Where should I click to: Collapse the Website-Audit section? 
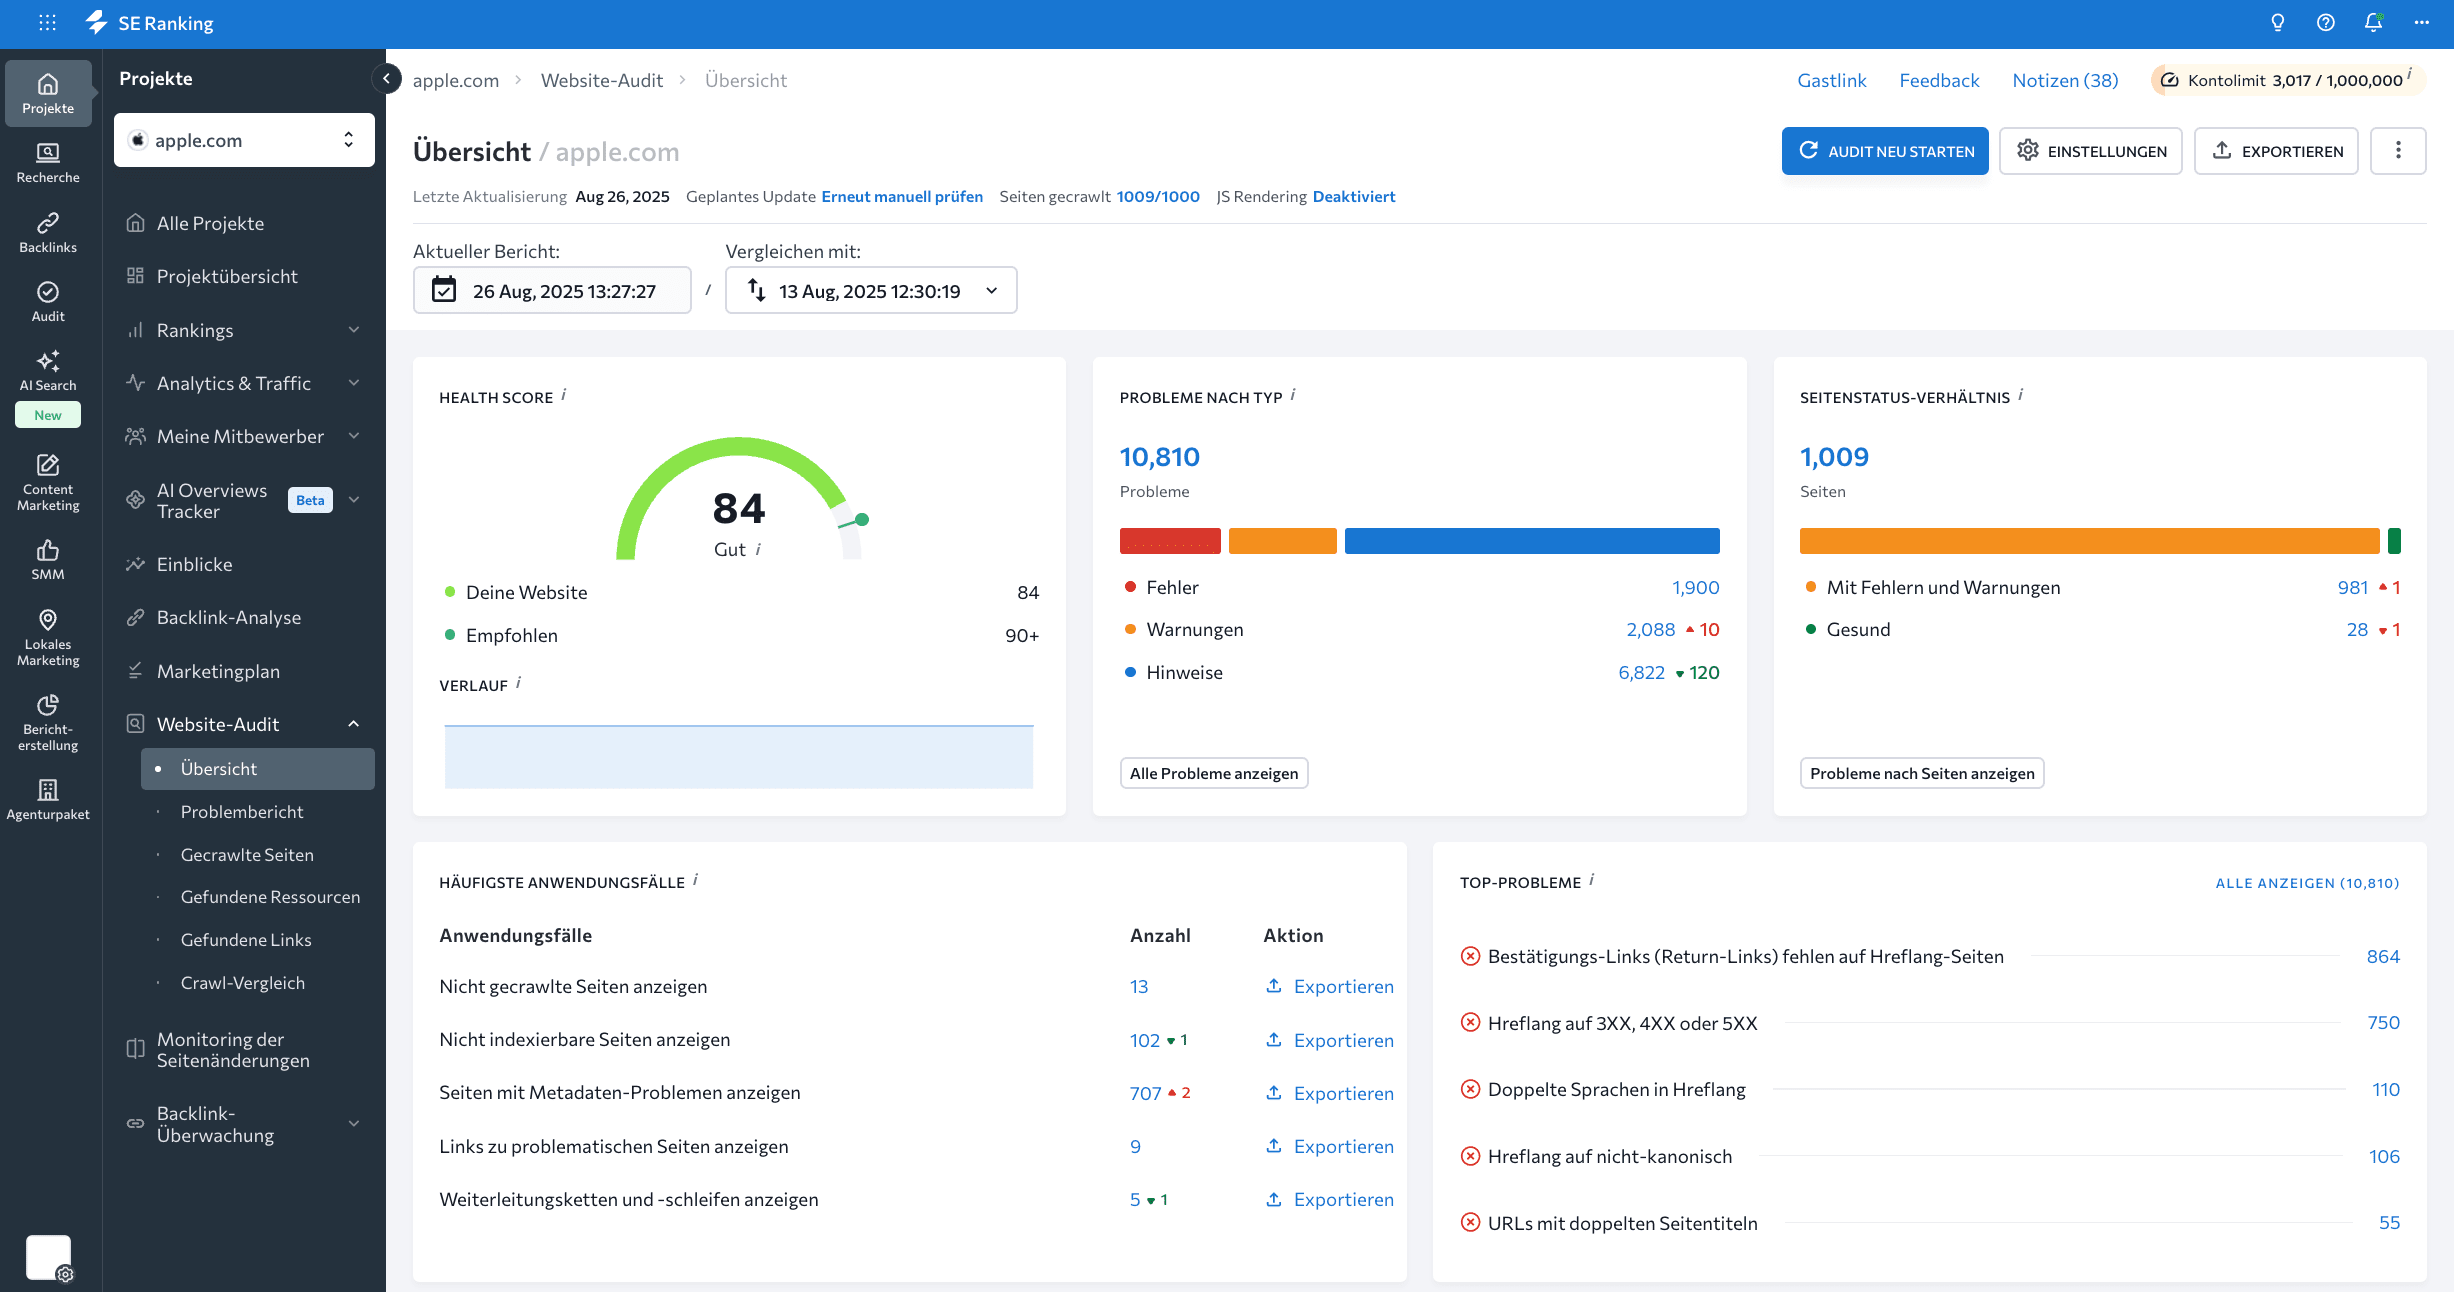point(353,724)
